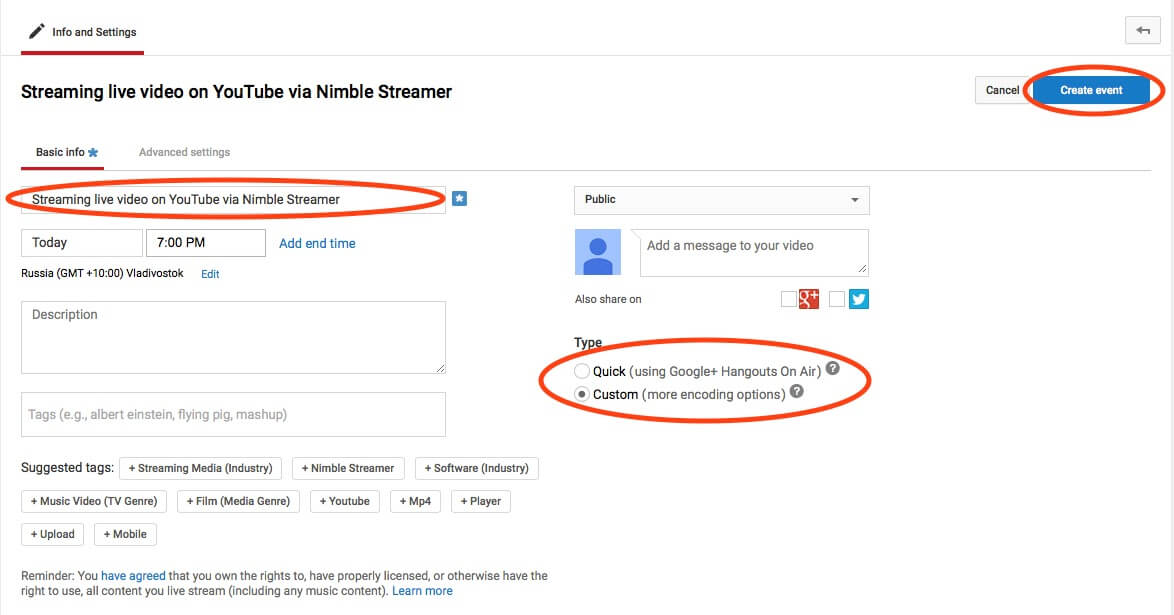Screen dimensions: 1174x615
Task: Open the Info and Settings tab
Action: 82,32
